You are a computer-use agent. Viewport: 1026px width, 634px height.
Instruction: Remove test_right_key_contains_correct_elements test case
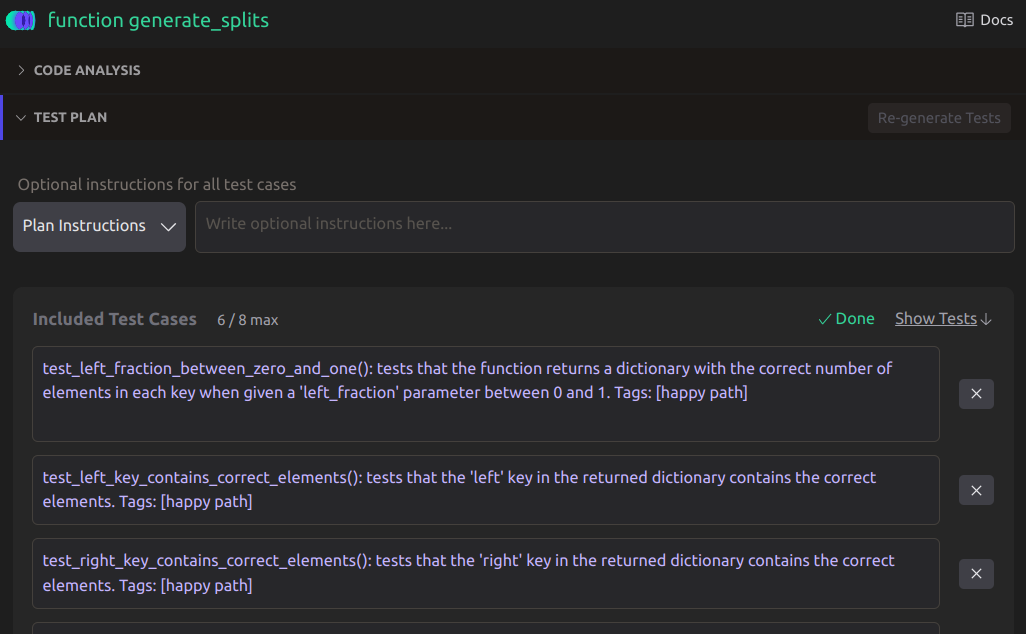click(976, 574)
